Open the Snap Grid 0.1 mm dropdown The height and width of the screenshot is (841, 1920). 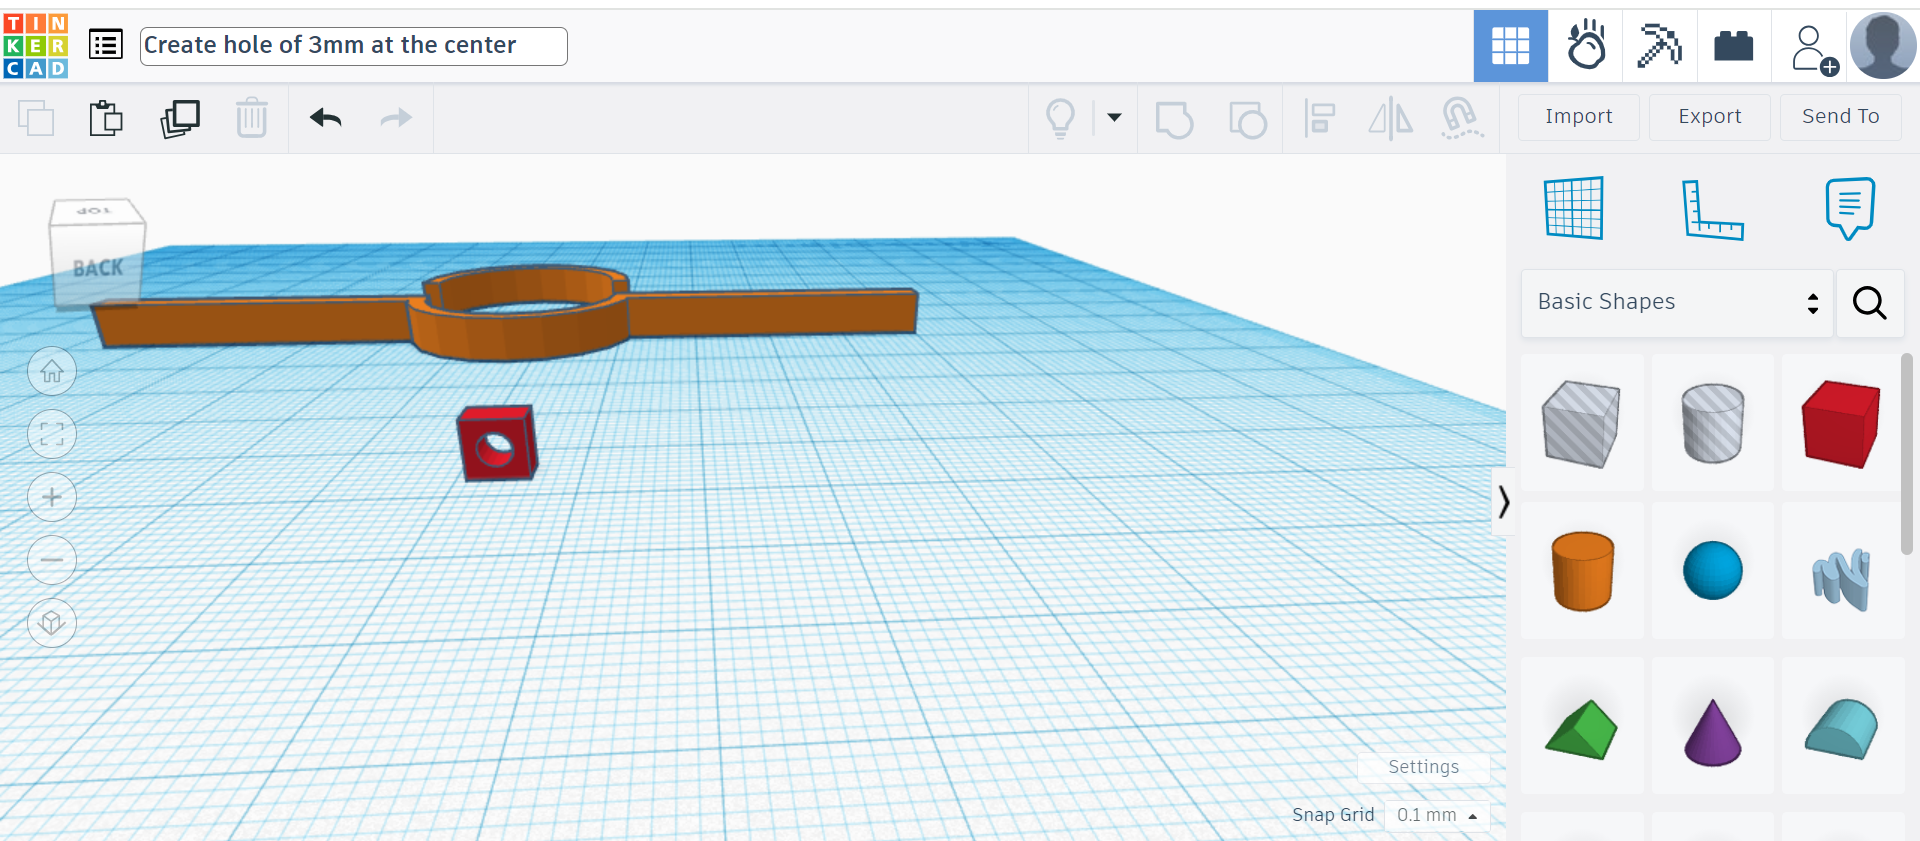point(1437,815)
